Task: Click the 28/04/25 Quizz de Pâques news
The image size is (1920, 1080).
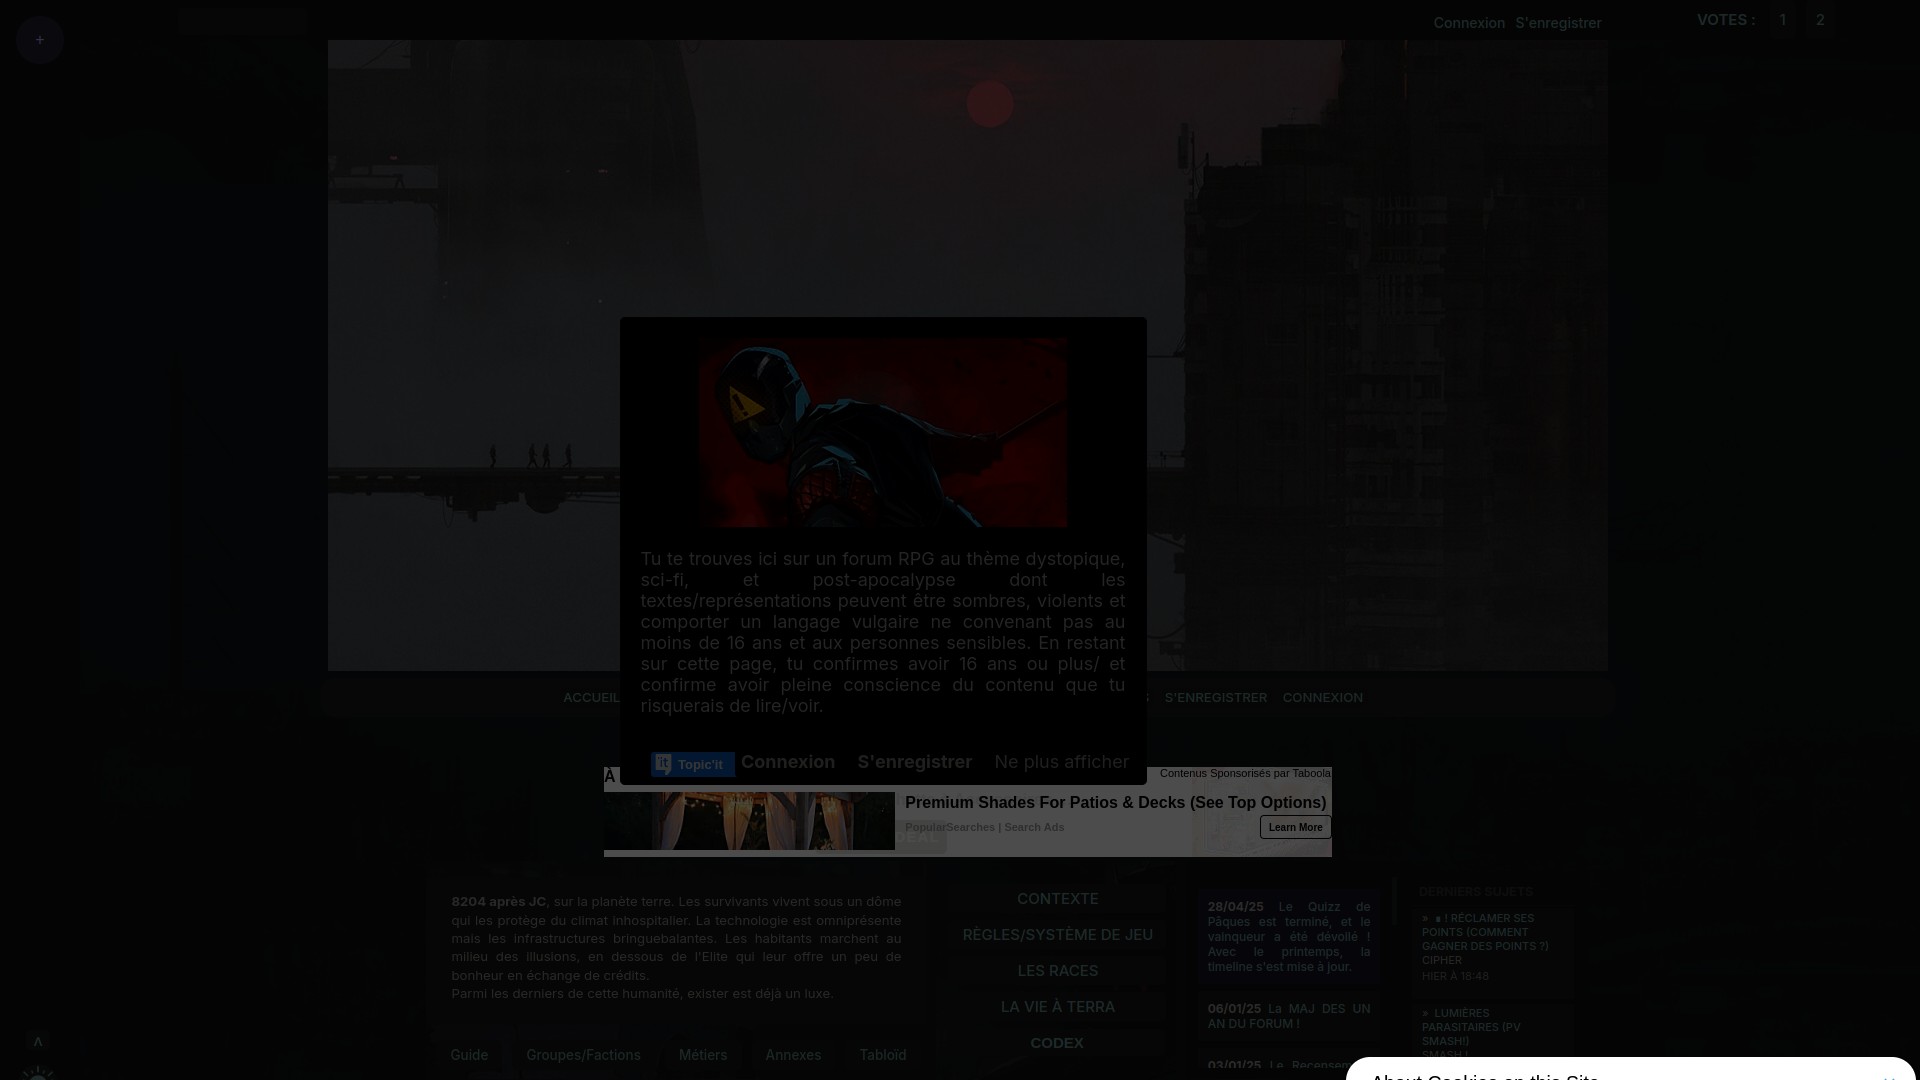Action: click(1289, 937)
